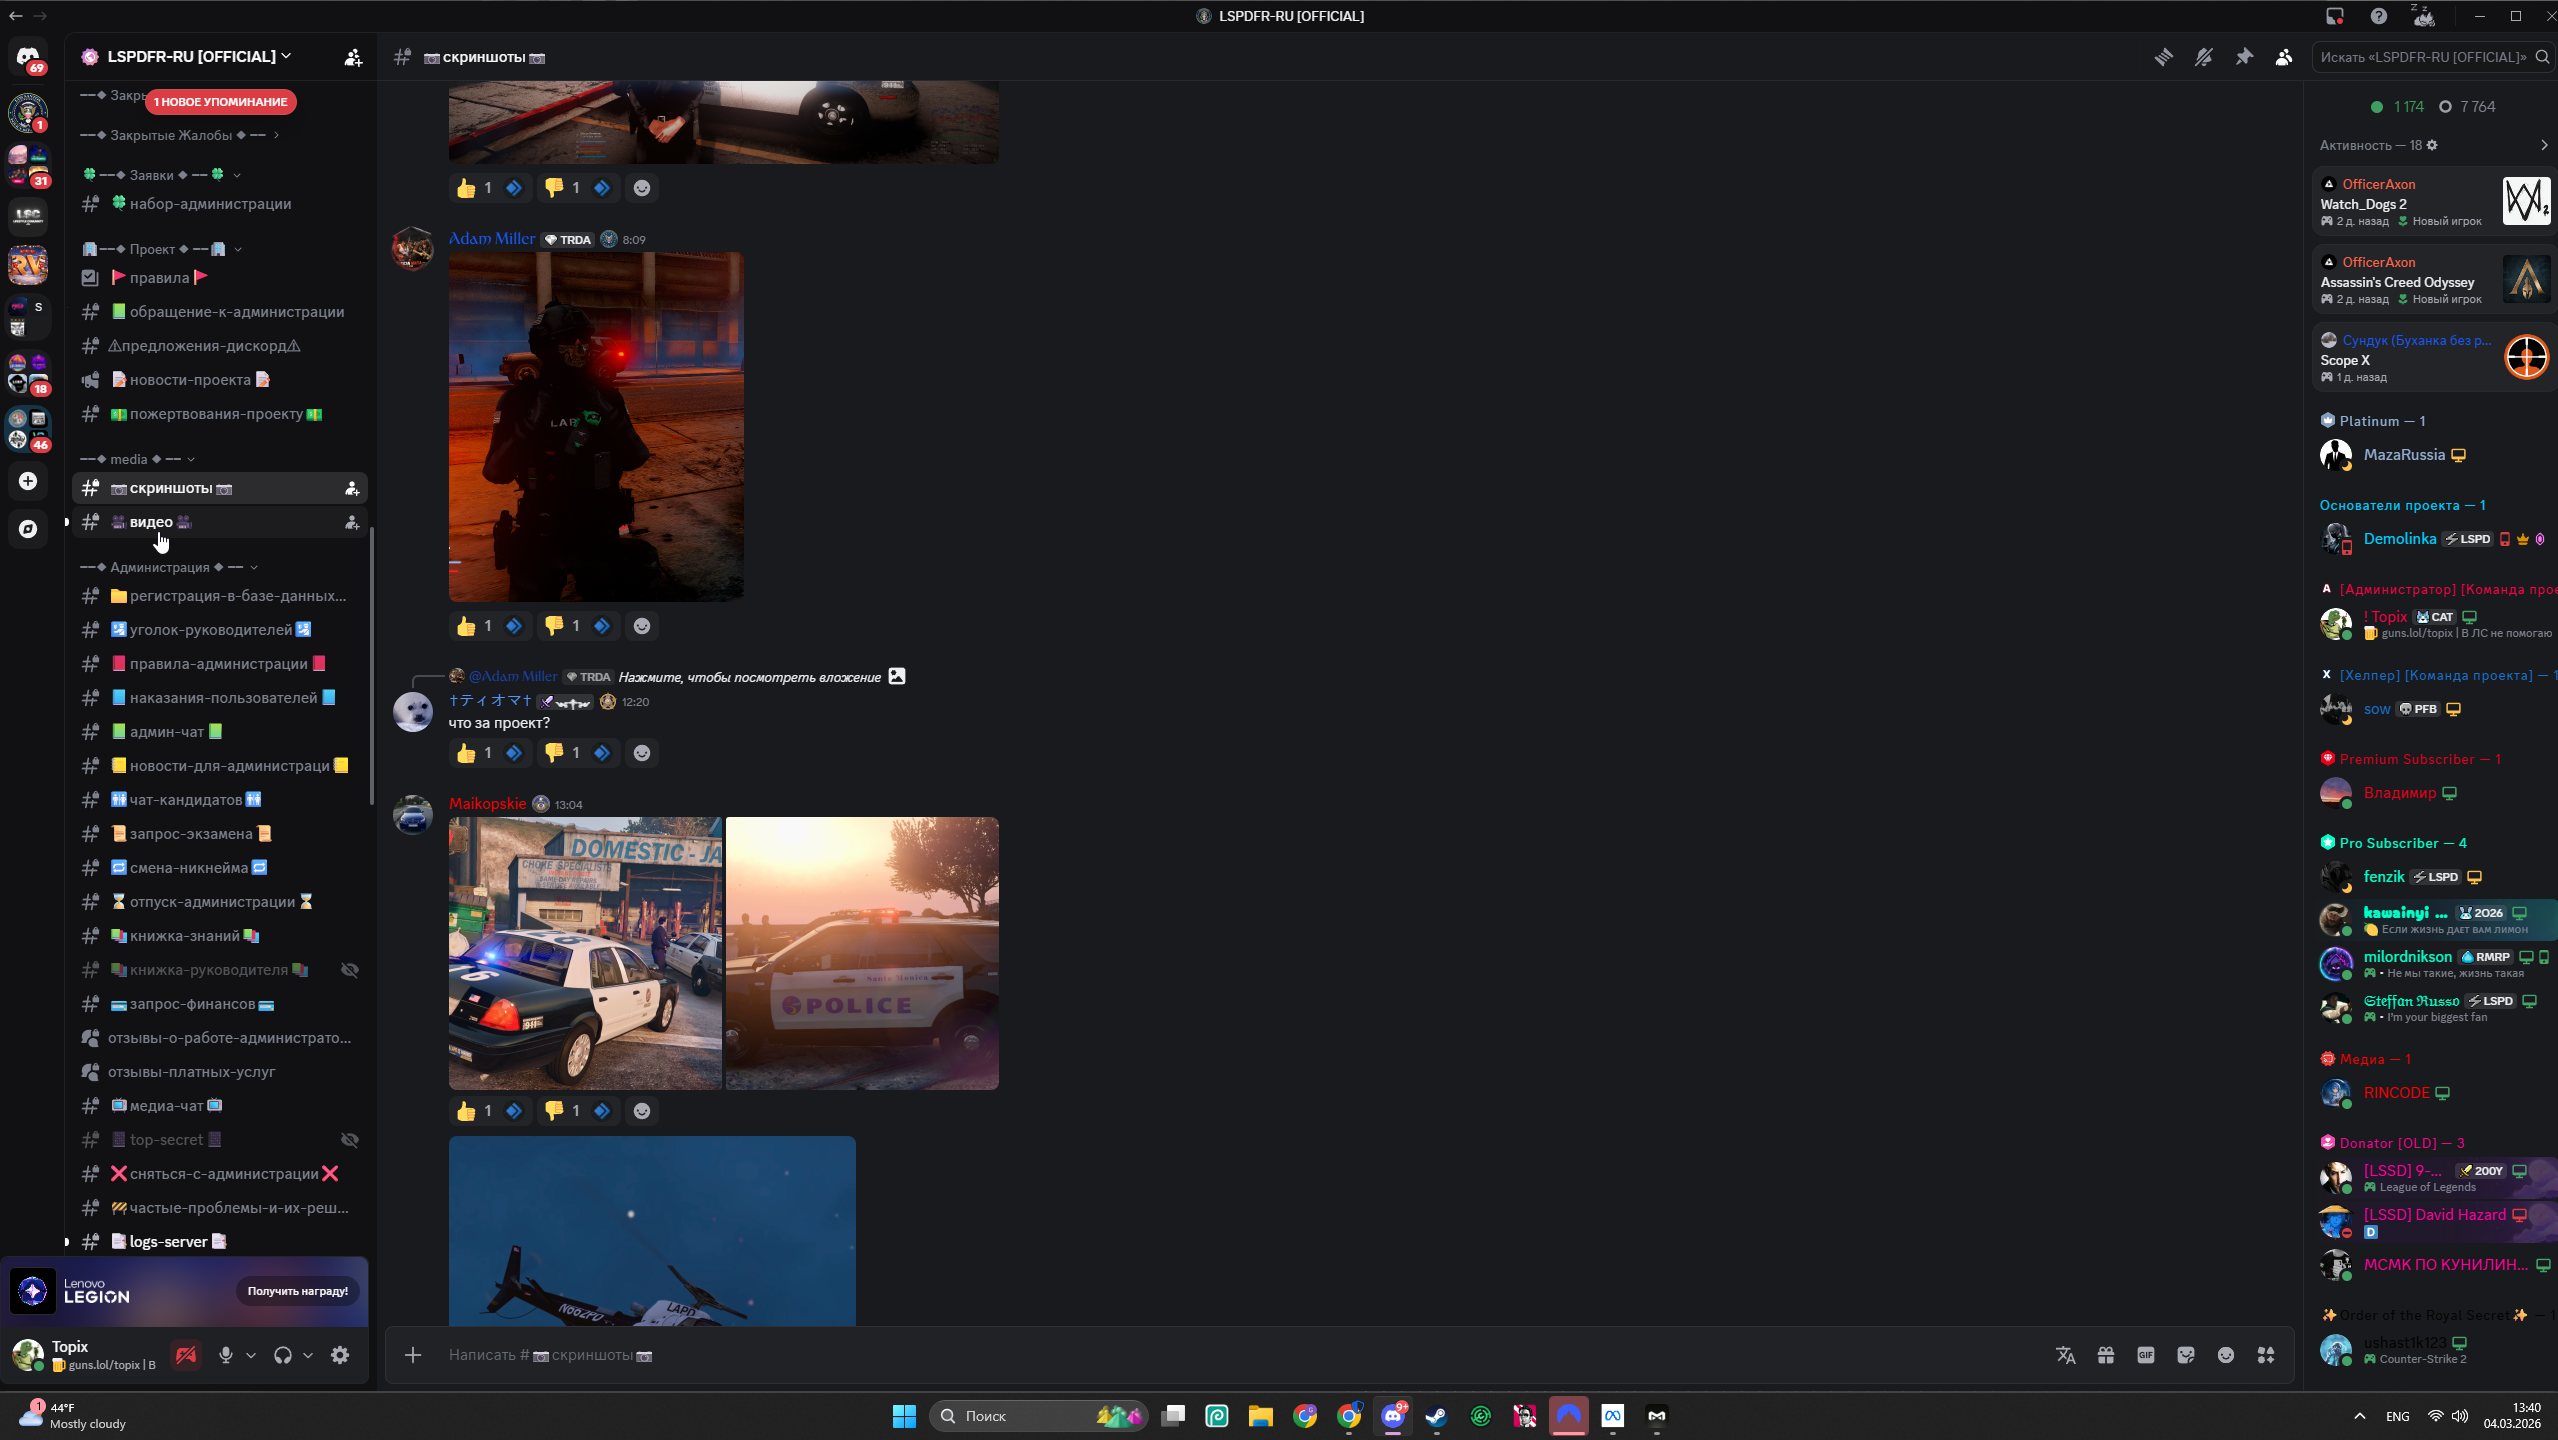Image resolution: width=2558 pixels, height=1440 pixels.
Task: Toggle microphone mute in user panel
Action: 226,1355
